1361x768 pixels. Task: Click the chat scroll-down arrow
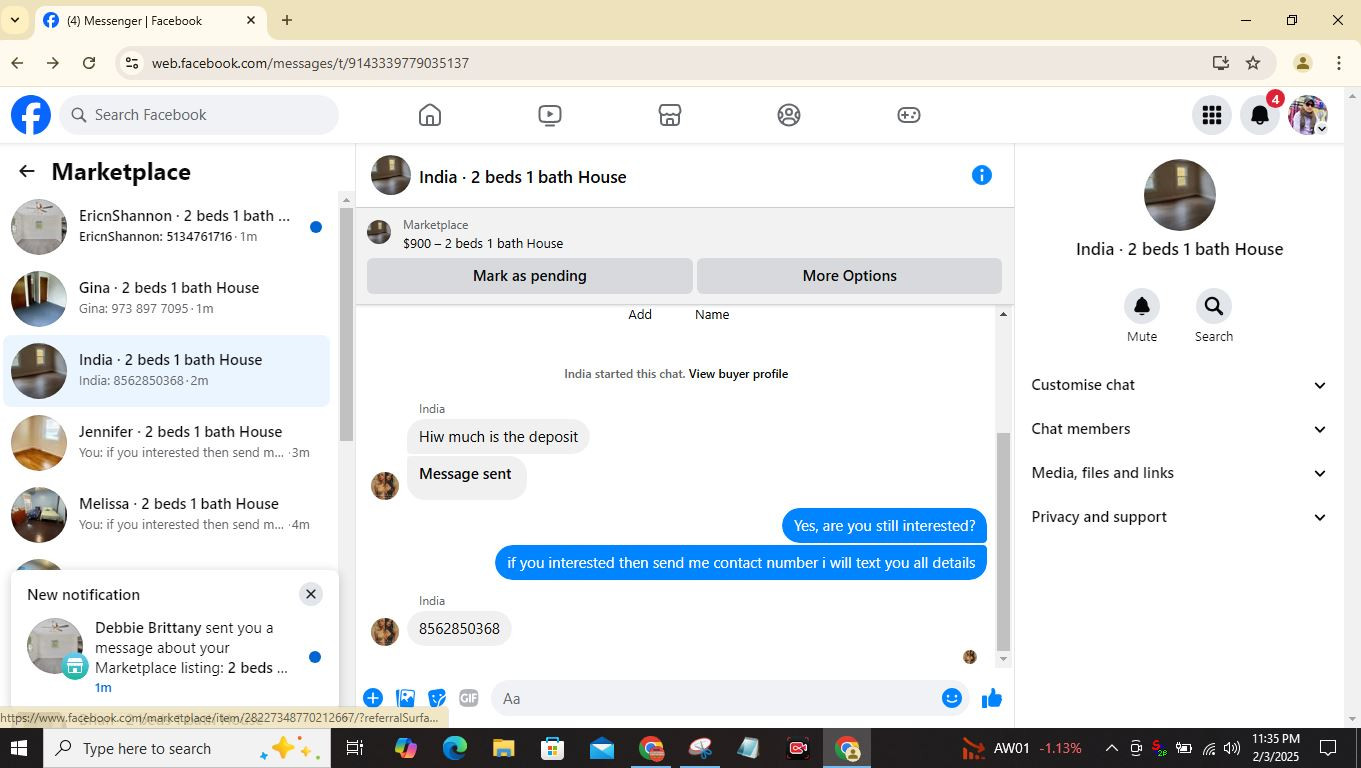click(1003, 660)
